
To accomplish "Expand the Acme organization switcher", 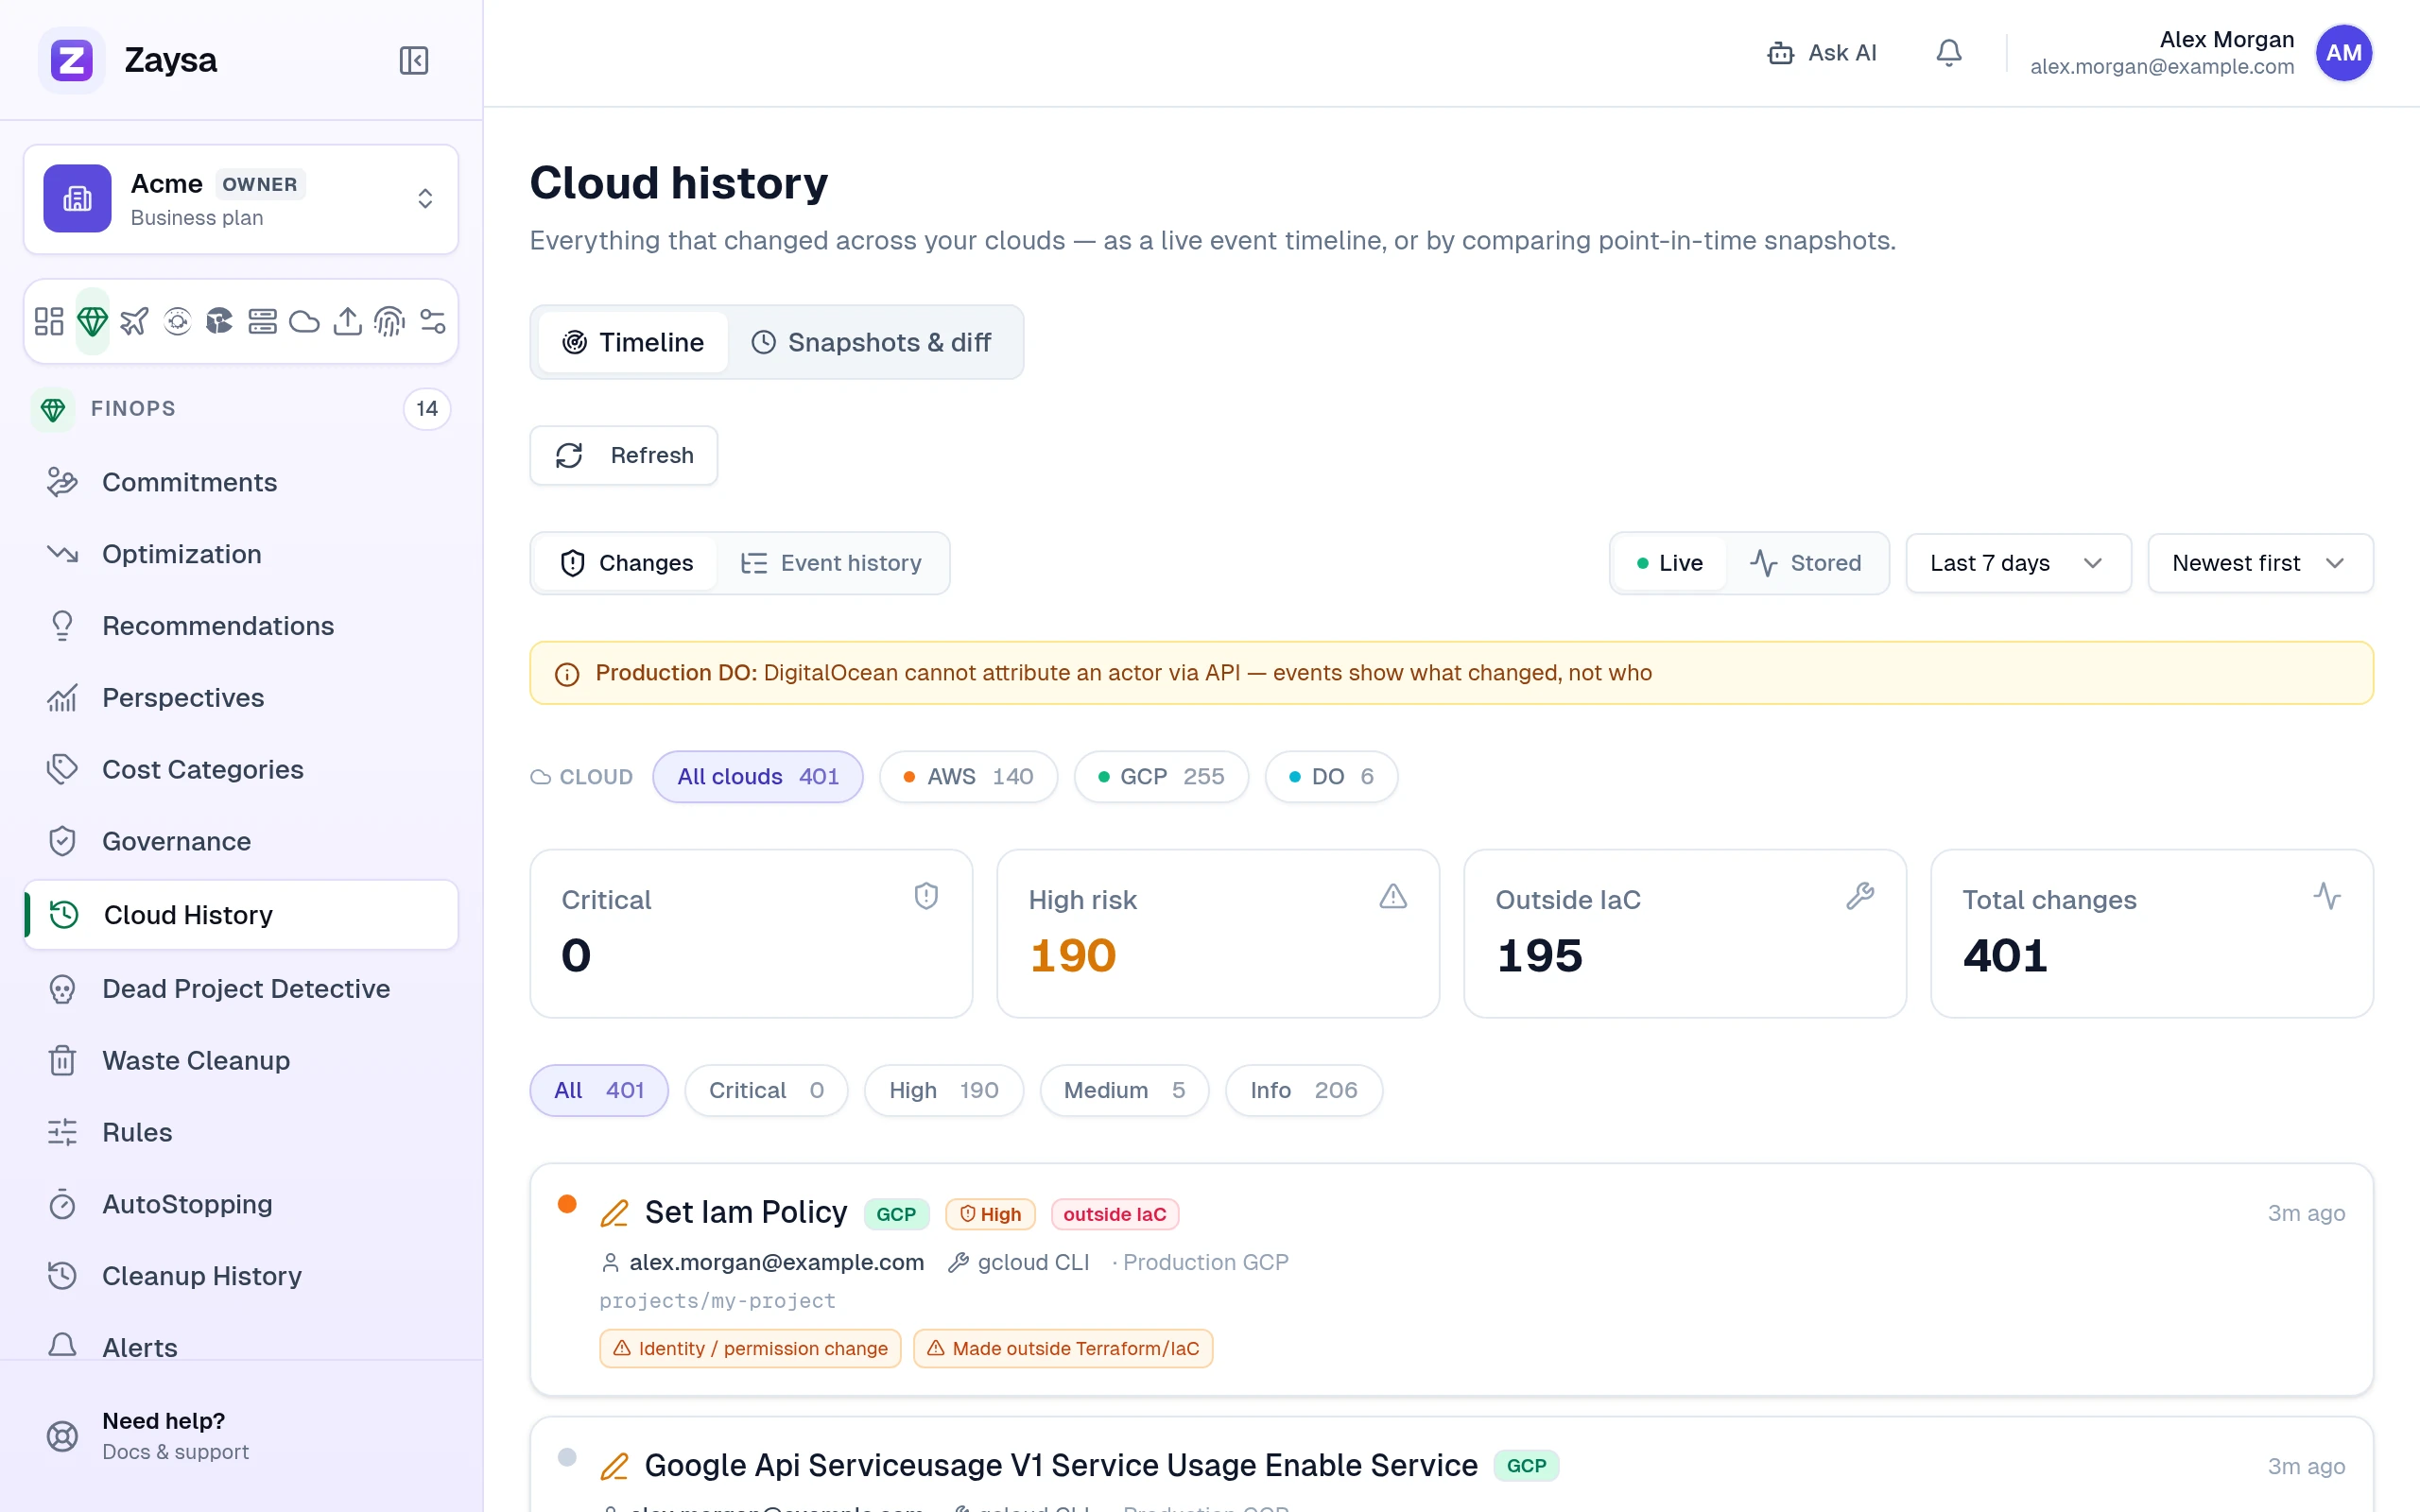I will point(241,199).
